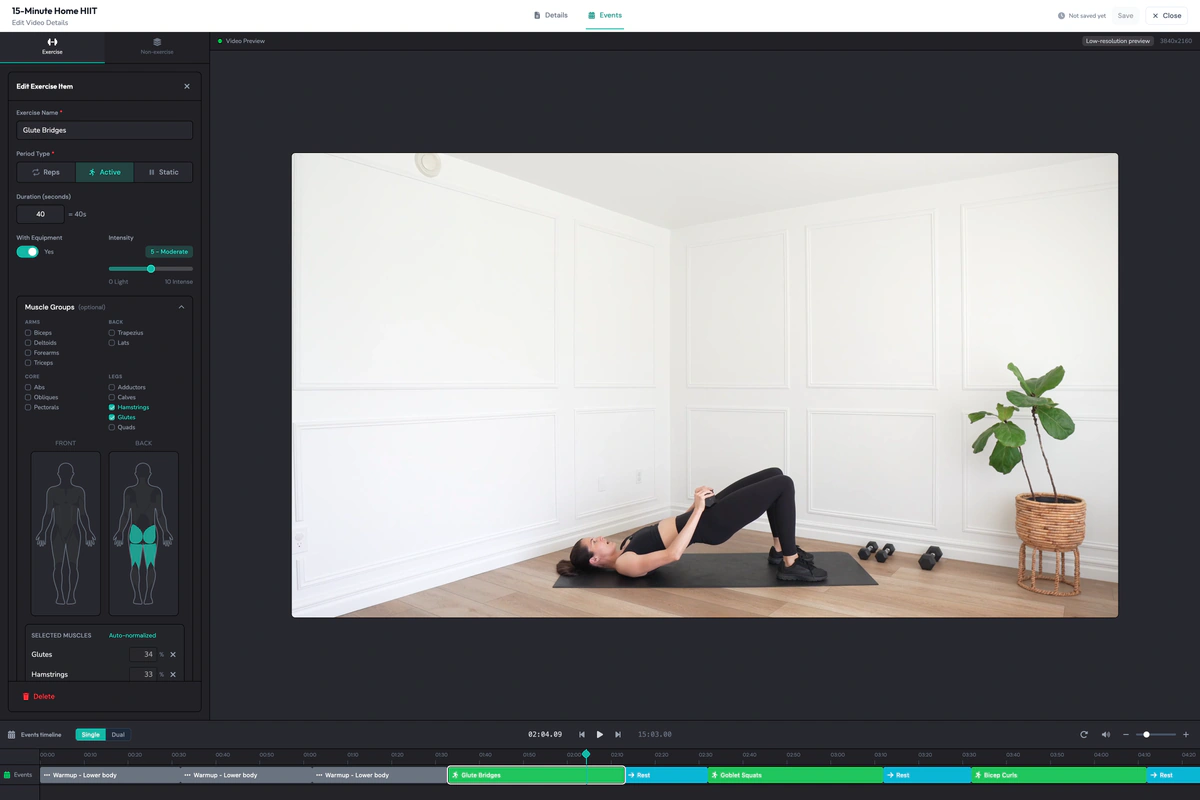1200x800 pixels.
Task: Select Dual timeline mode
Action: pyautogui.click(x=118, y=735)
